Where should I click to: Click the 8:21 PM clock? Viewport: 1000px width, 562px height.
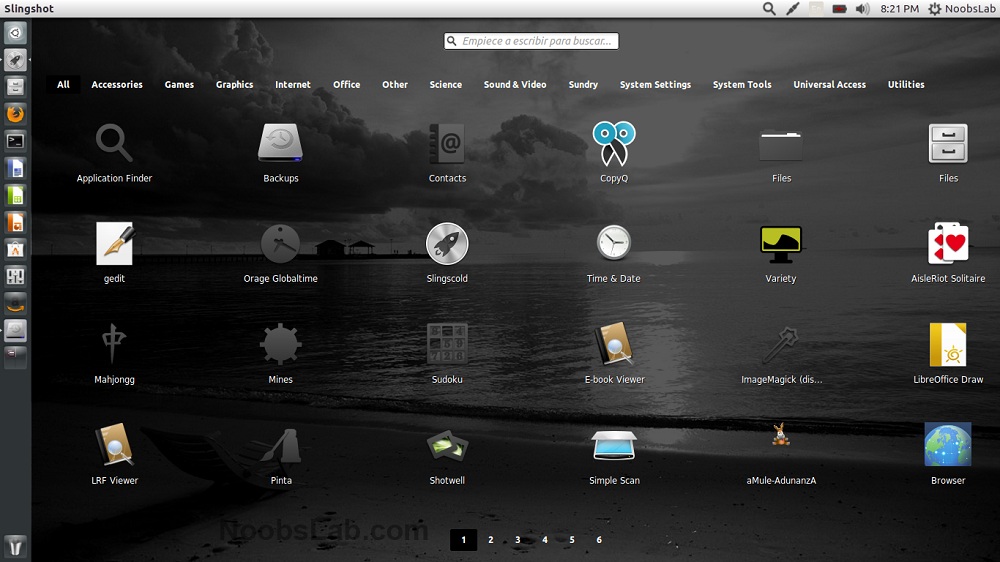click(x=899, y=9)
